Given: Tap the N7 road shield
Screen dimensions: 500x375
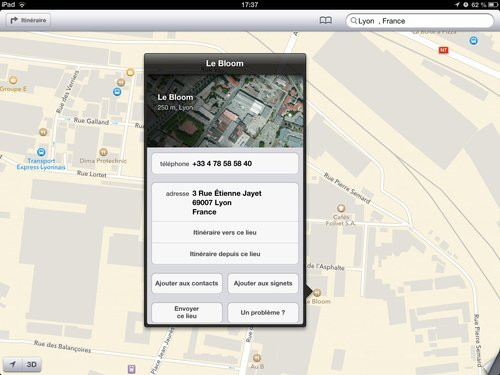Looking at the screenshot, I should coord(443,50).
